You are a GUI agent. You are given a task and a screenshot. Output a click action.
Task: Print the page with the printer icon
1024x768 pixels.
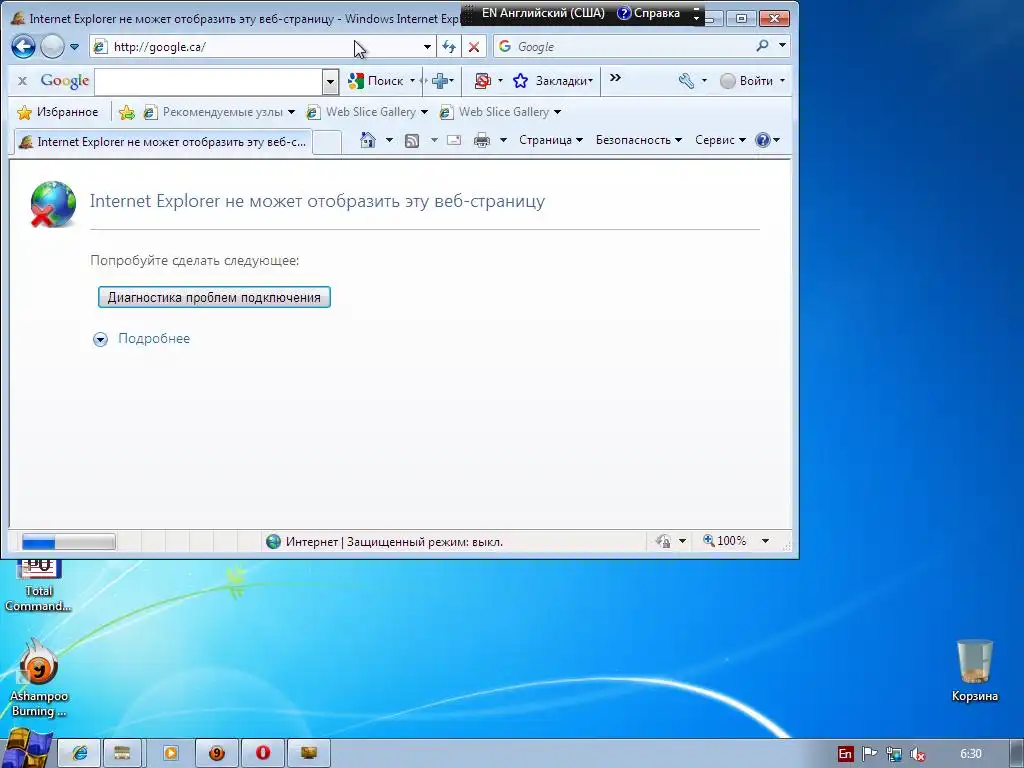click(x=482, y=140)
